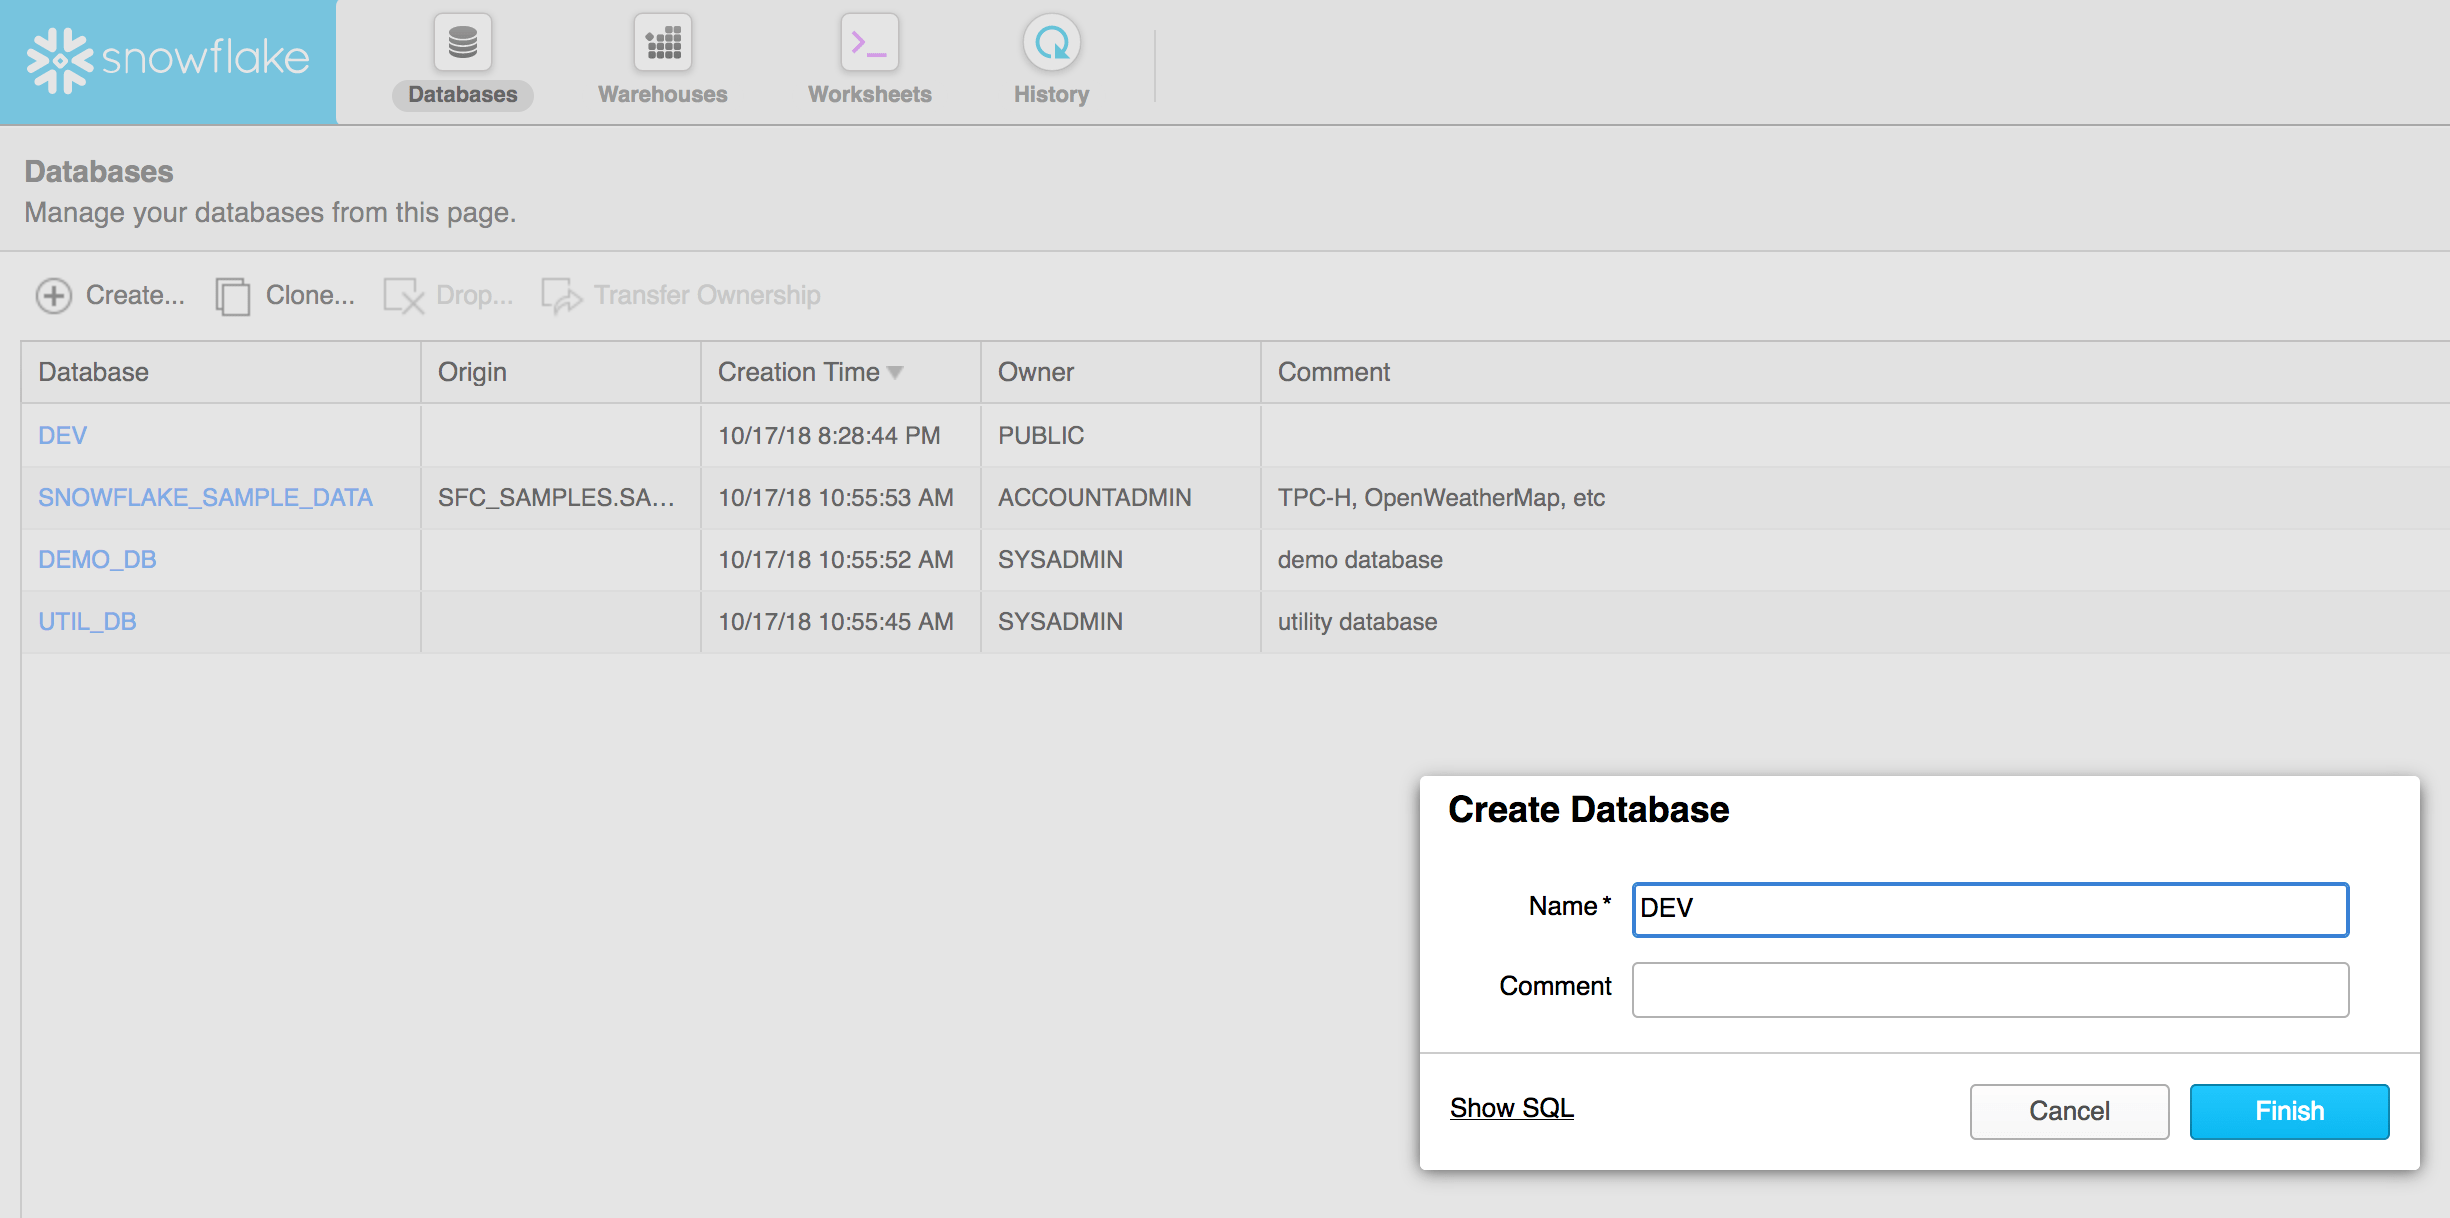This screenshot has height=1218, width=2450.
Task: Open the SNOWFLAKE_SAMPLE_DATA database link
Action: tap(205, 497)
